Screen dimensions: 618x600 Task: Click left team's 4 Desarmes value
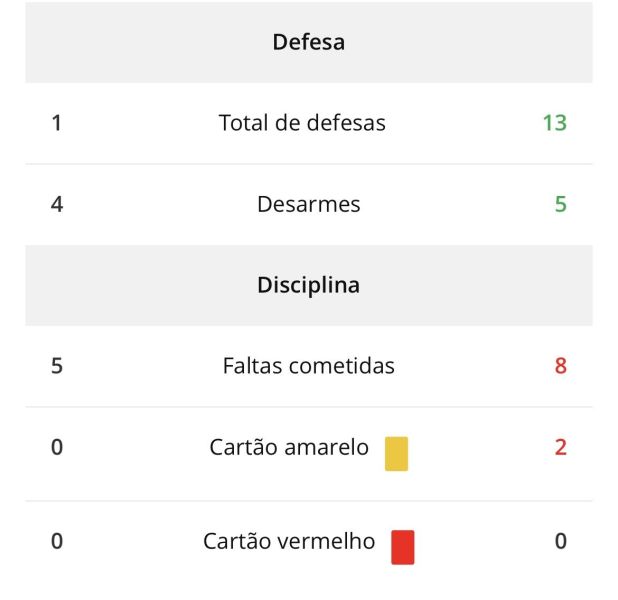(56, 204)
